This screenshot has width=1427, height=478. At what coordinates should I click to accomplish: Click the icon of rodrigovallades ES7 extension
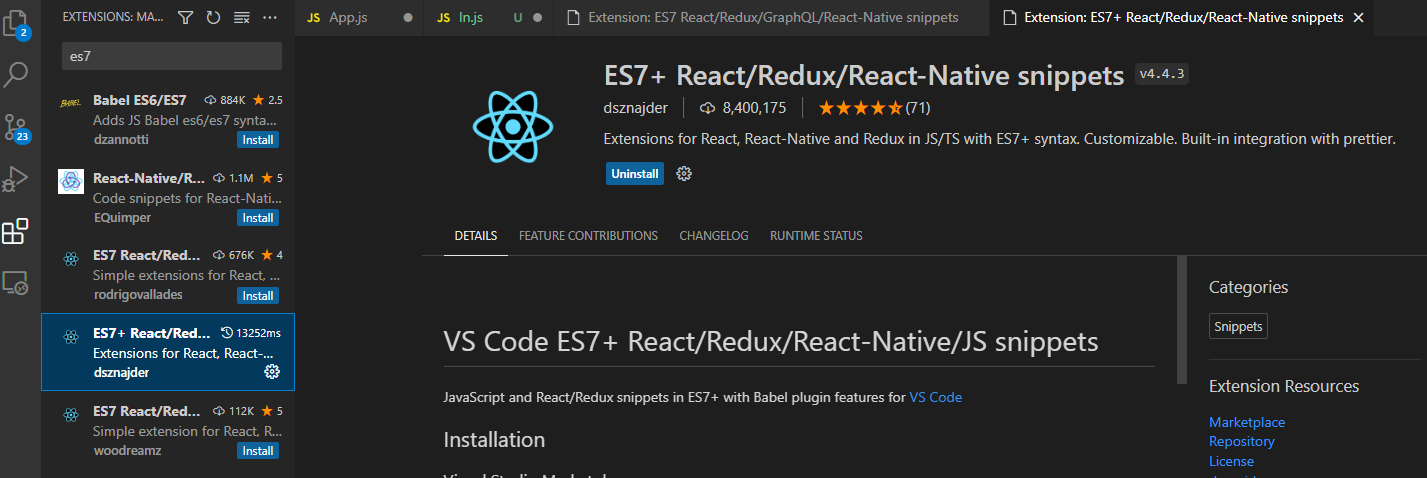tap(70, 258)
